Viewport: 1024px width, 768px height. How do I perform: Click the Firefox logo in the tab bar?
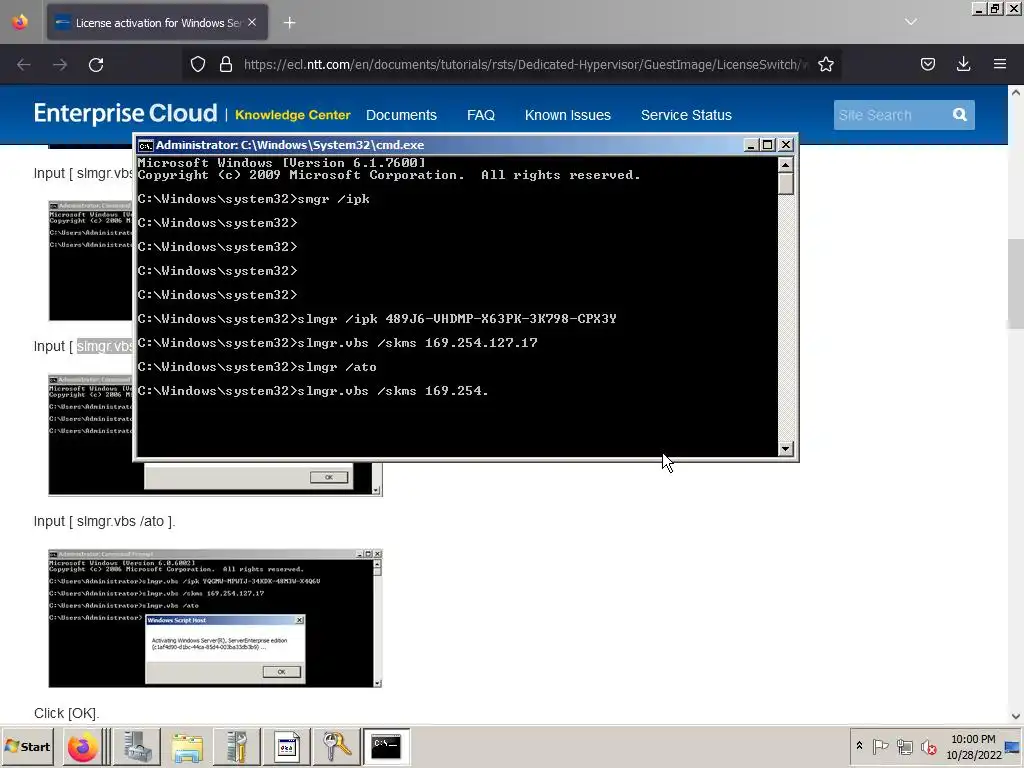[20, 22]
